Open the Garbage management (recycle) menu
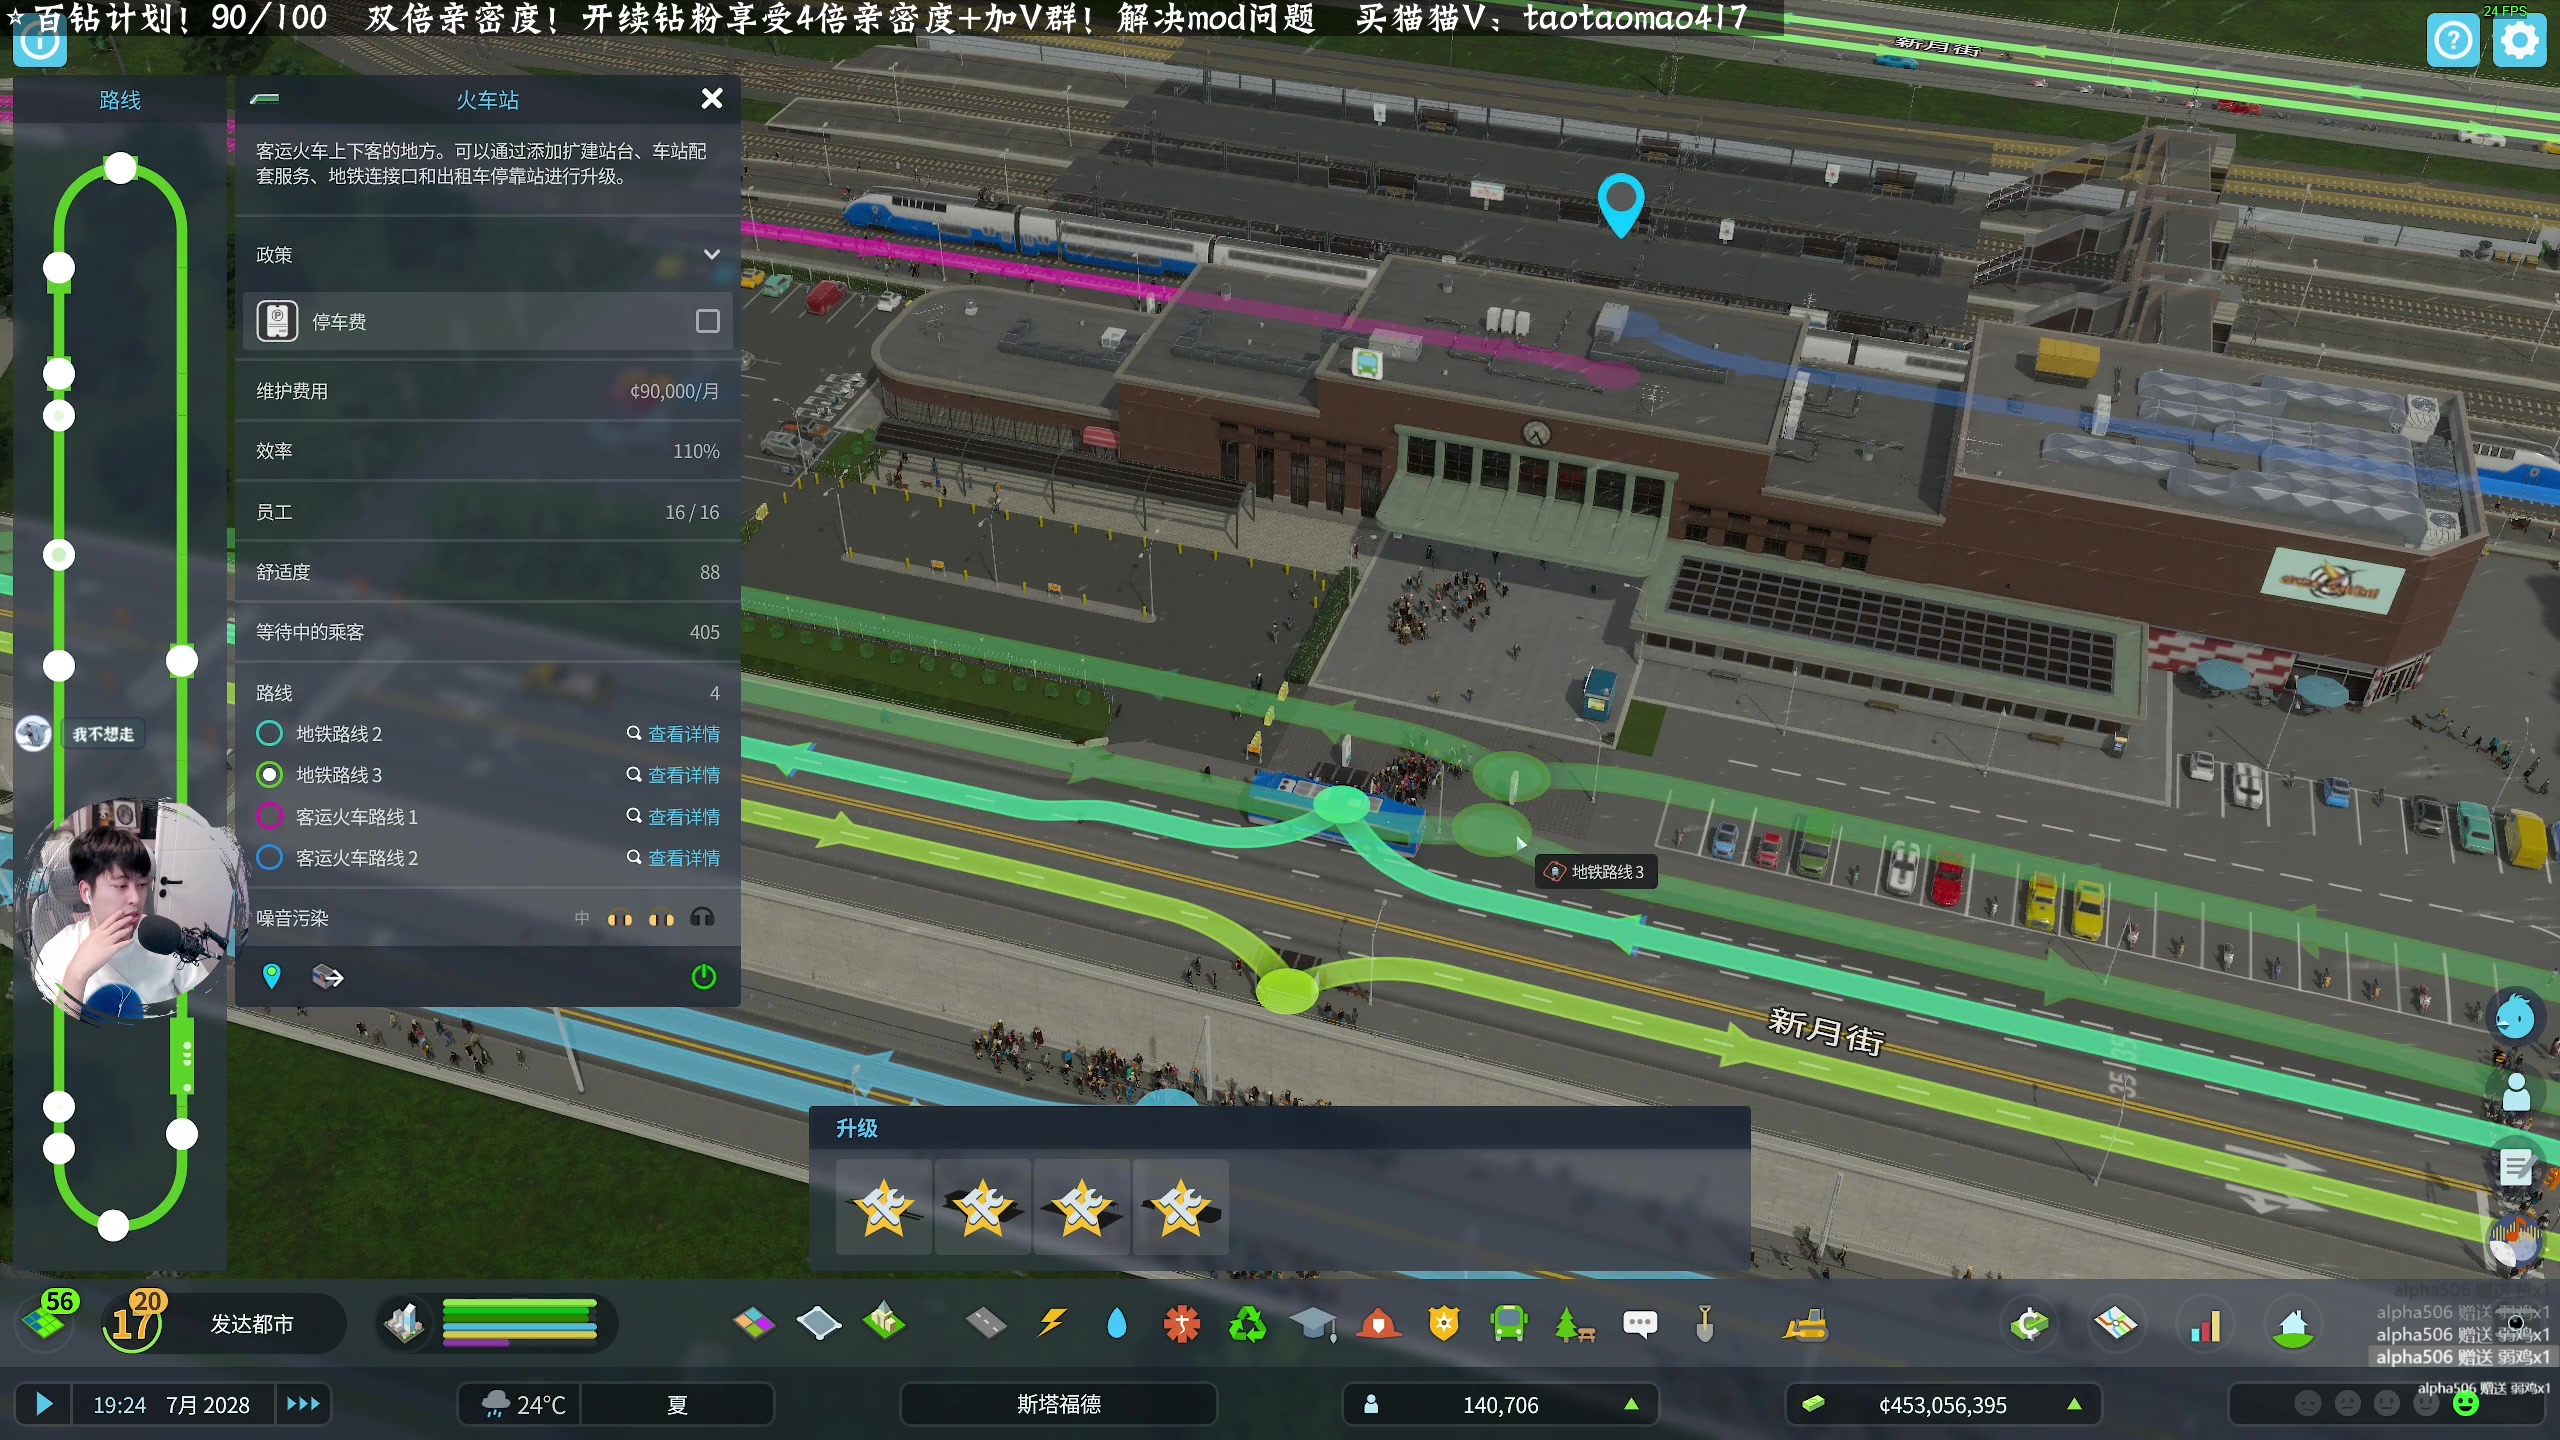This screenshot has width=2560, height=1440. (1247, 1324)
